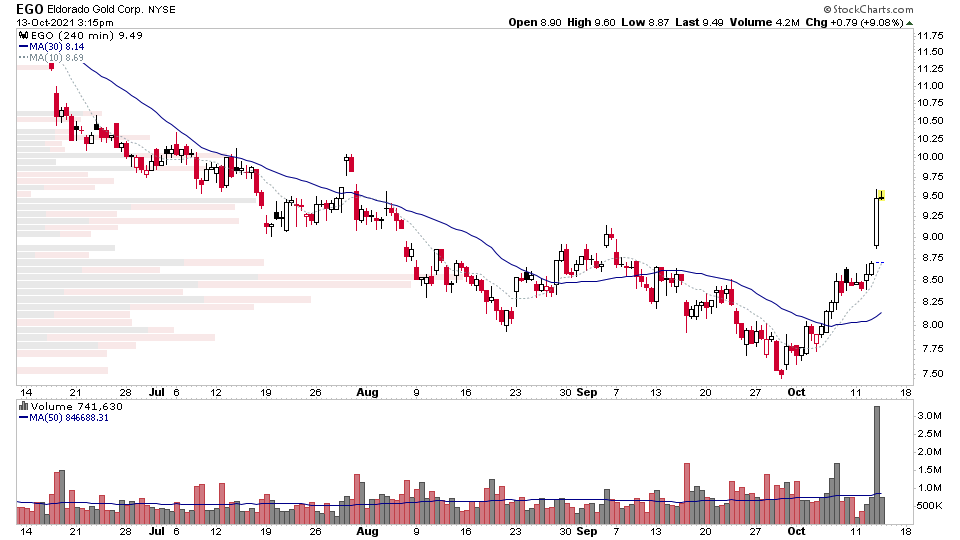
Task: Click the Jul label on the price panel date axis
Action: point(157,392)
